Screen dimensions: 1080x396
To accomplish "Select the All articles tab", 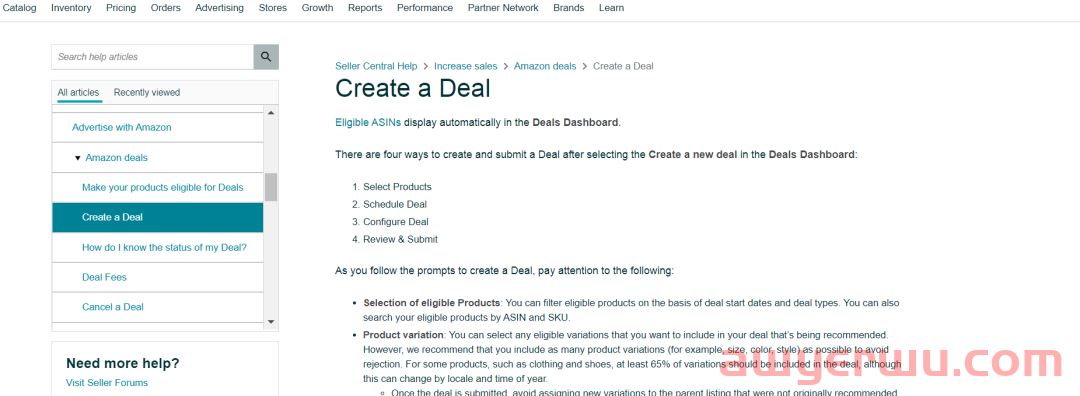I will coord(78,92).
